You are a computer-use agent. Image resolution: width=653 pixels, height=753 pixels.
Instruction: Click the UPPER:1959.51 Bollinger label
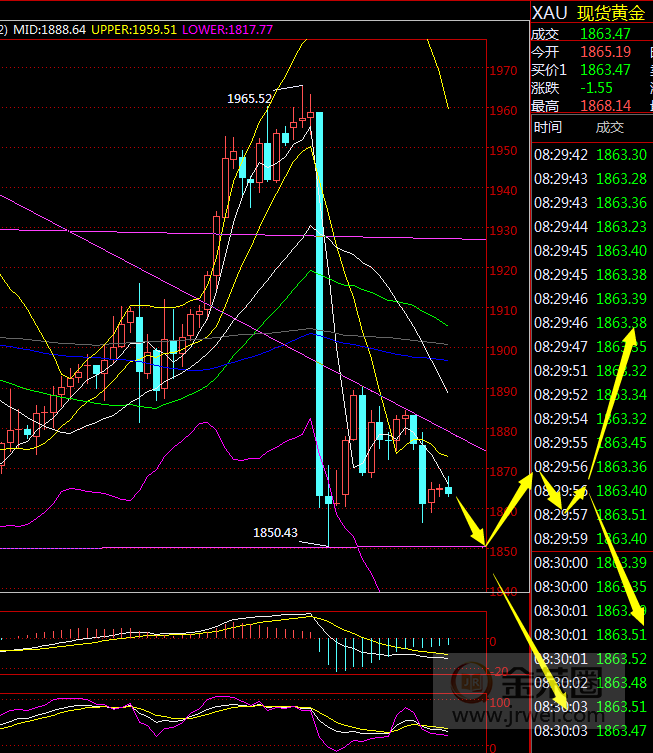pyautogui.click(x=134, y=30)
